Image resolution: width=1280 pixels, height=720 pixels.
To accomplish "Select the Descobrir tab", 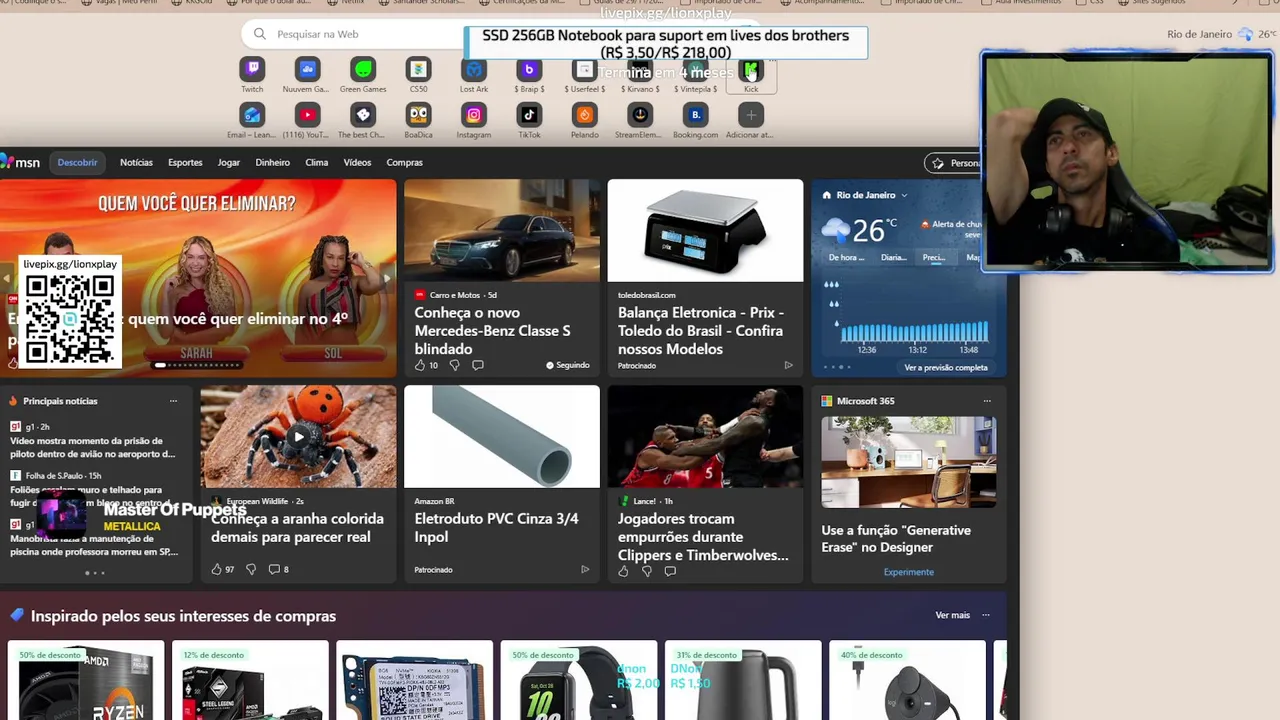I will point(77,162).
